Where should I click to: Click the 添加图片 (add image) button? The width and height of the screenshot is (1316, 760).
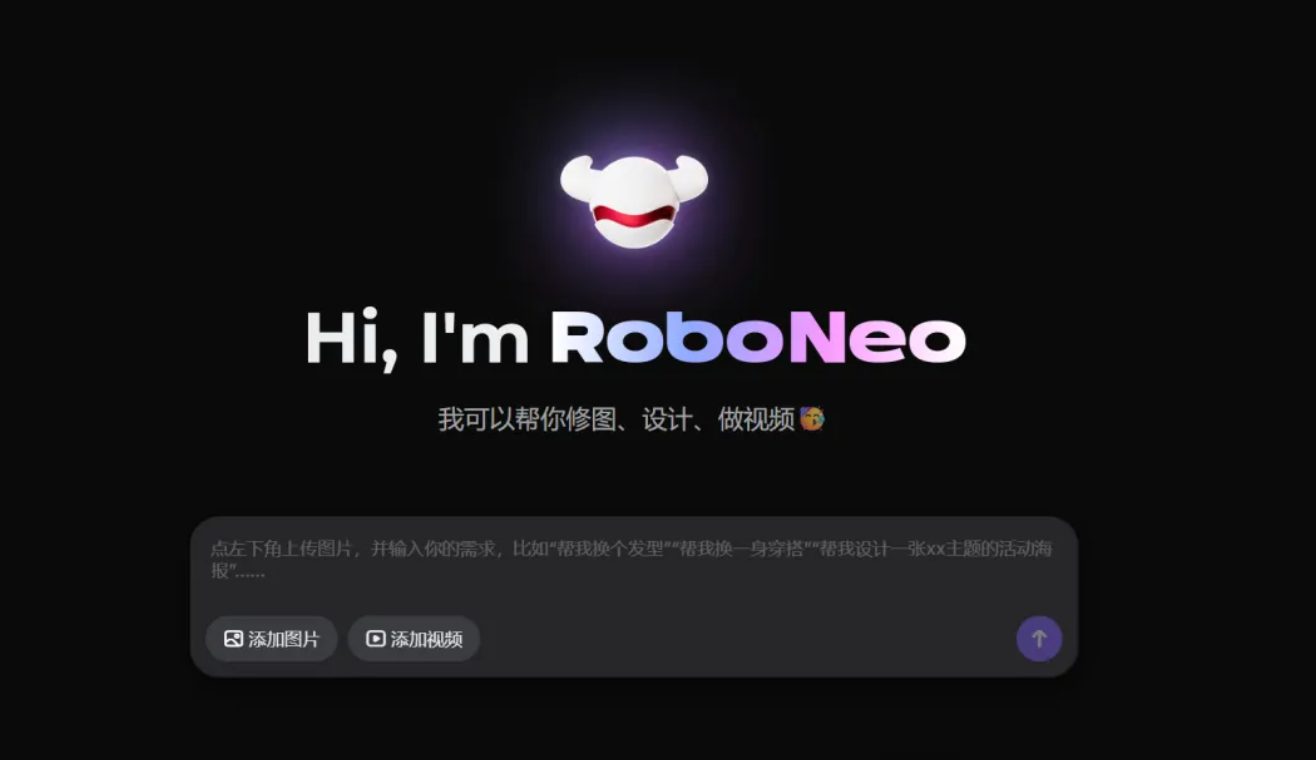click(x=271, y=639)
